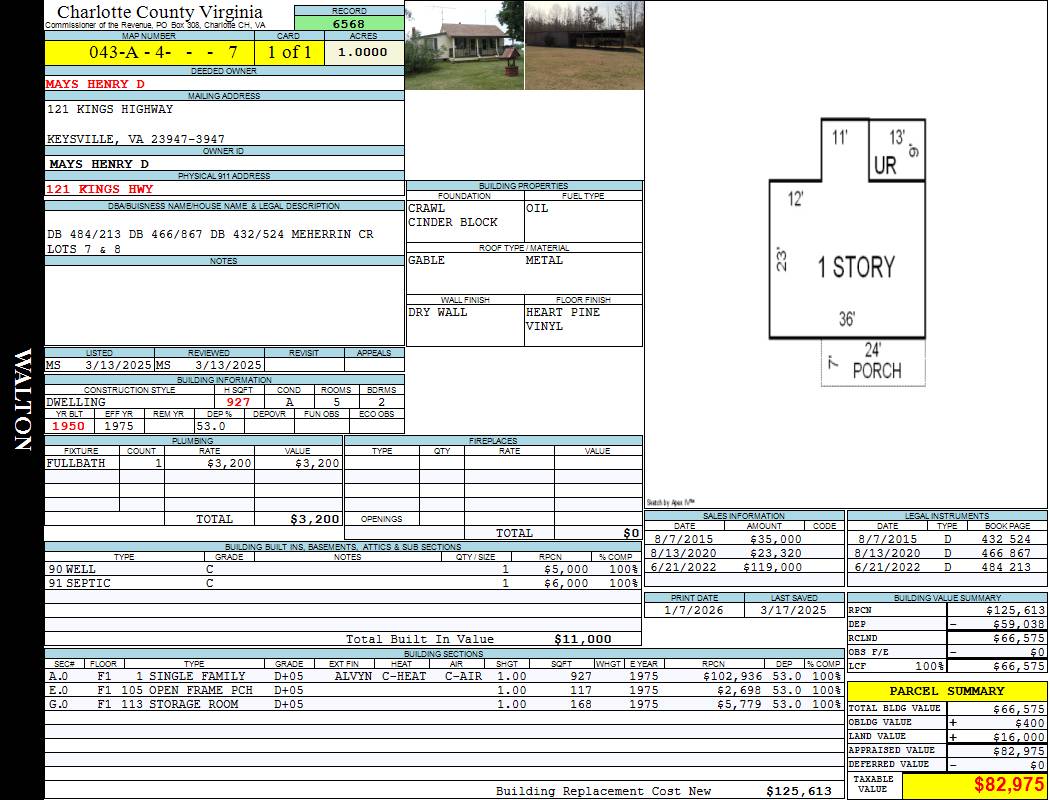The width and height of the screenshot is (1050, 800).
Task: Click the acres value 1.0000
Action: (362, 52)
